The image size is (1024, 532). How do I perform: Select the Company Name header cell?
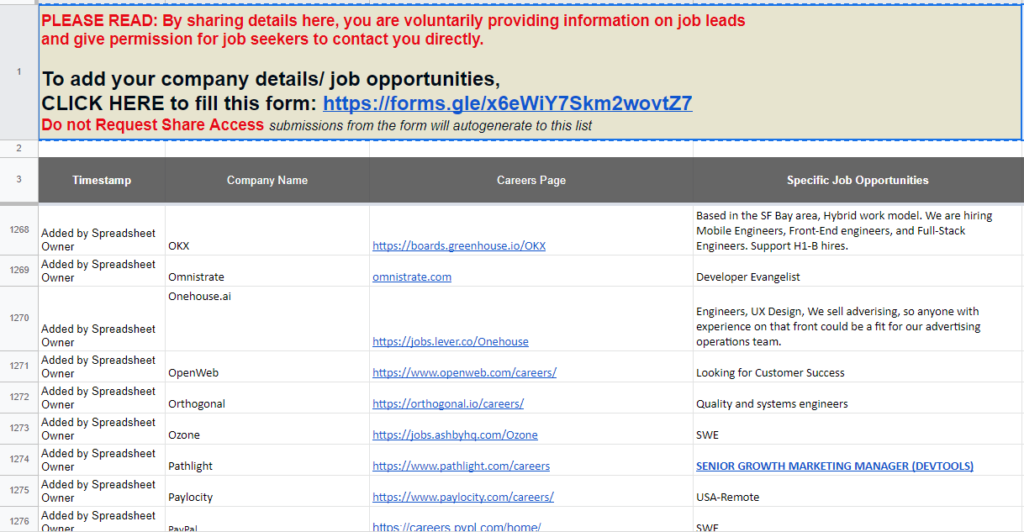(x=267, y=180)
